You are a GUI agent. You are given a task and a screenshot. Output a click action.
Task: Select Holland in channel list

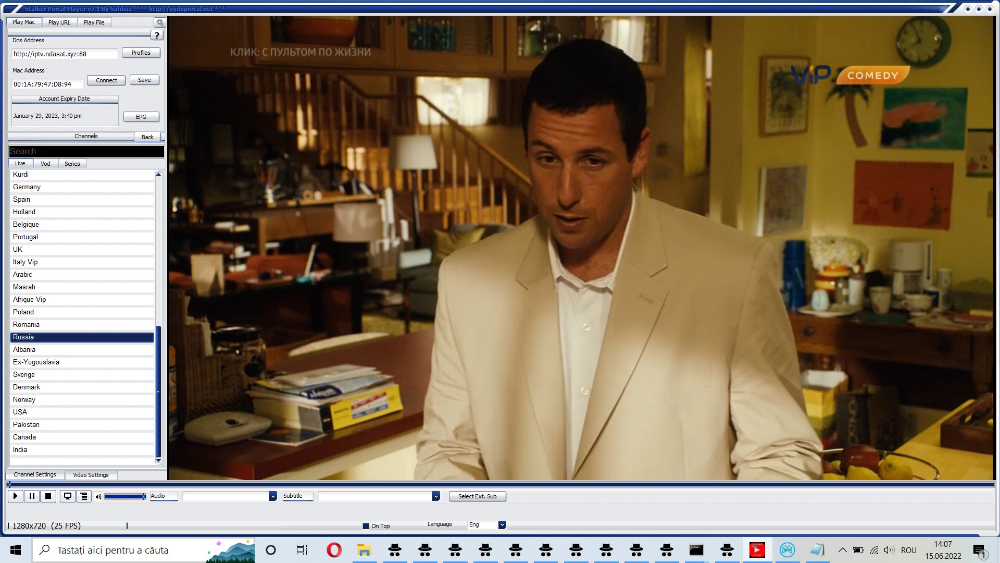tap(82, 212)
